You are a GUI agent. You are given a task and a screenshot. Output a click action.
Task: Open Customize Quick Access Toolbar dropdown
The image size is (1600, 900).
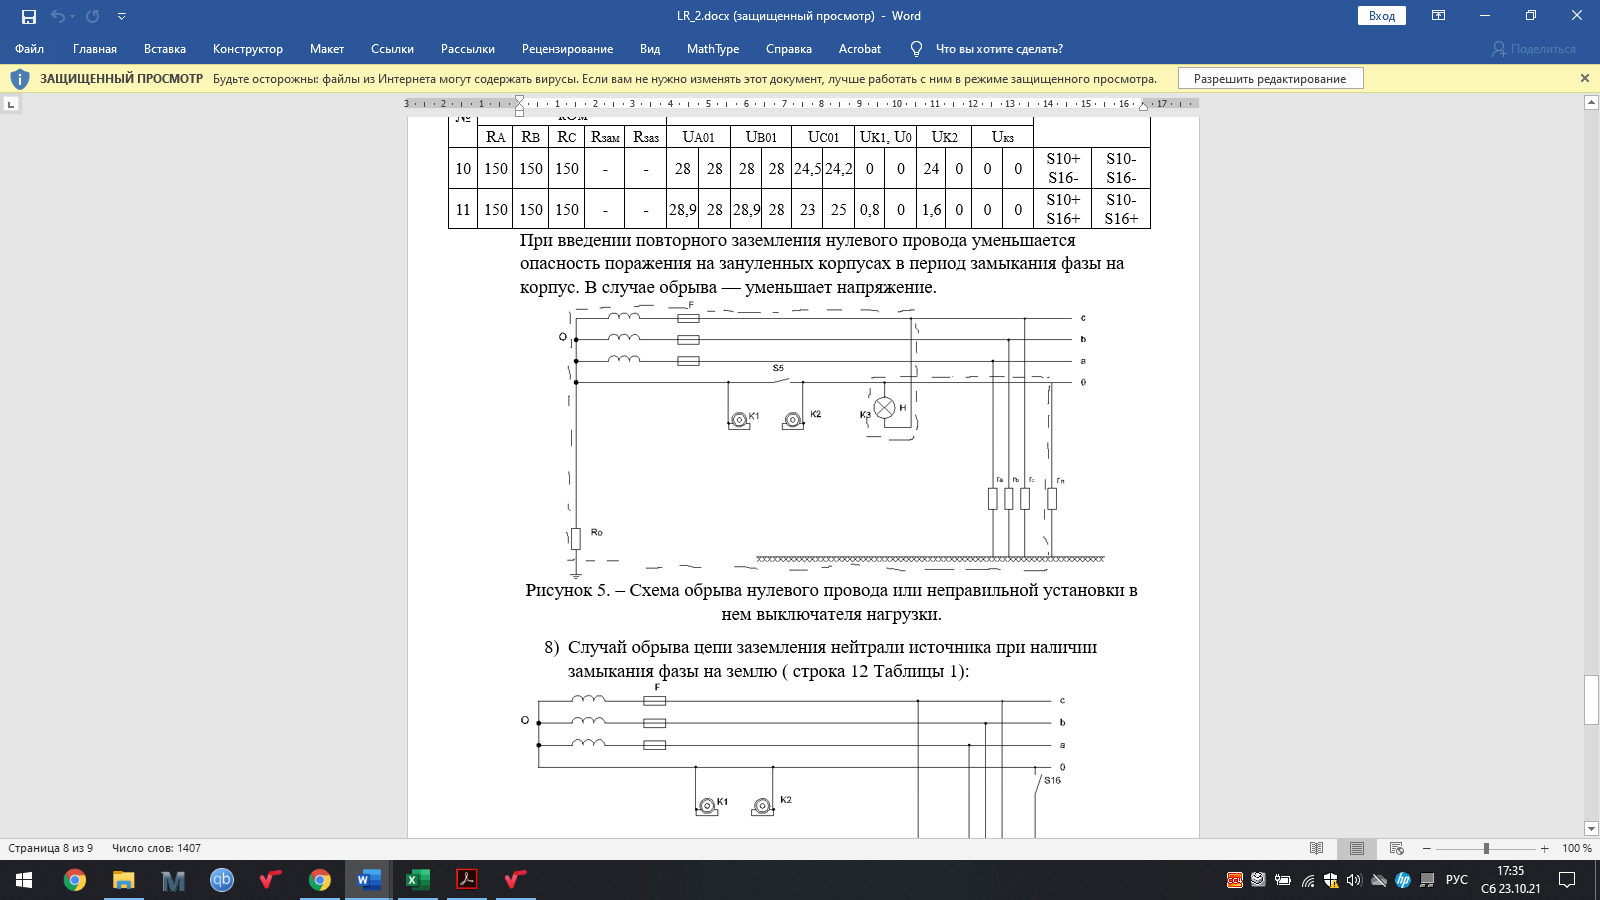click(x=121, y=16)
